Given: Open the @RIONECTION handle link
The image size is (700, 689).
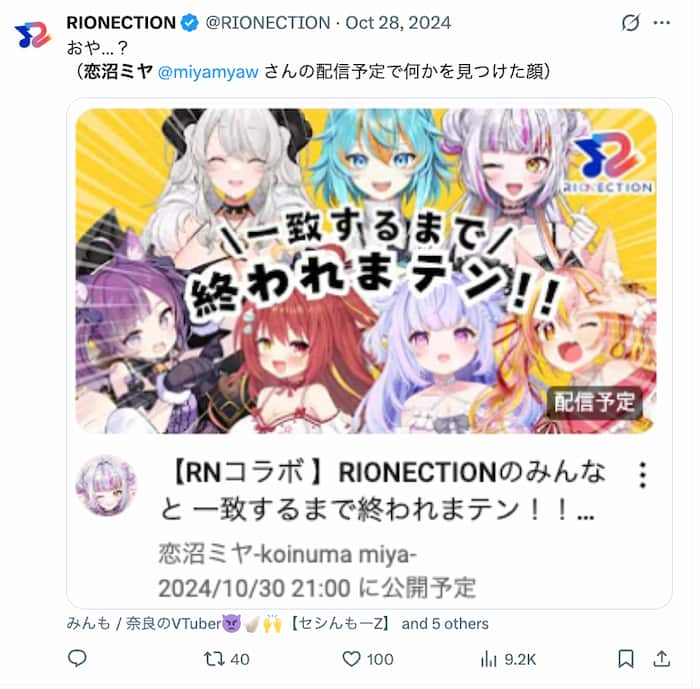Looking at the screenshot, I should (268, 22).
